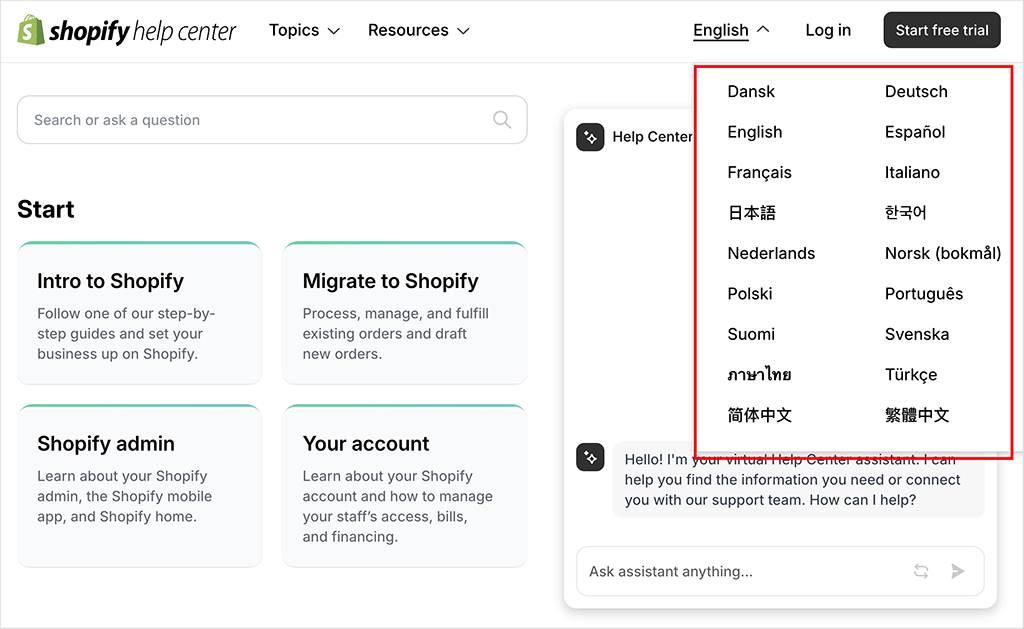Pick Norsk (bokmål) in the language list

[x=942, y=253]
